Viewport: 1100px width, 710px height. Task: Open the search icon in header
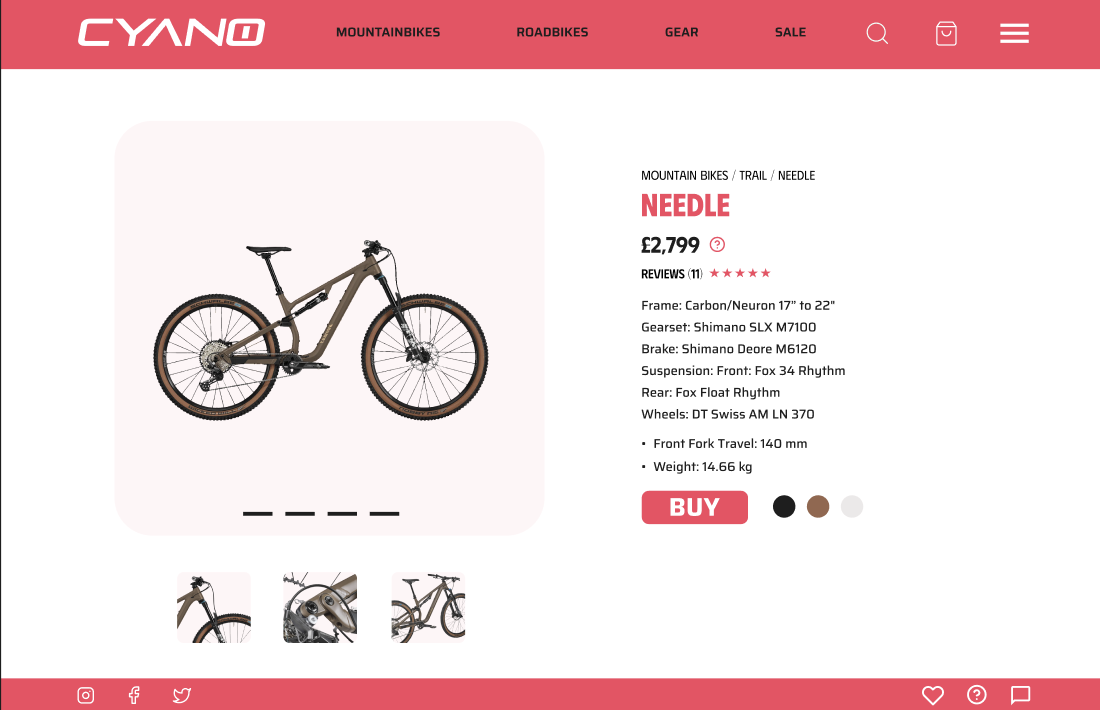877,33
